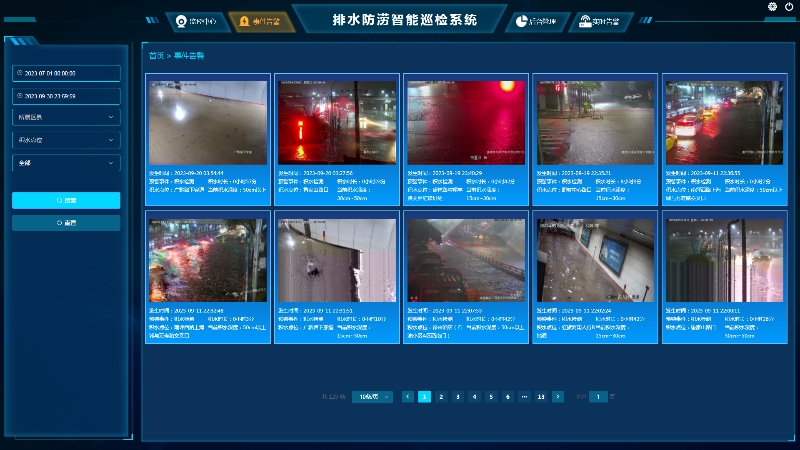The width and height of the screenshot is (800, 450).
Task: Expand the 所属区县 dropdown
Action: click(66, 117)
